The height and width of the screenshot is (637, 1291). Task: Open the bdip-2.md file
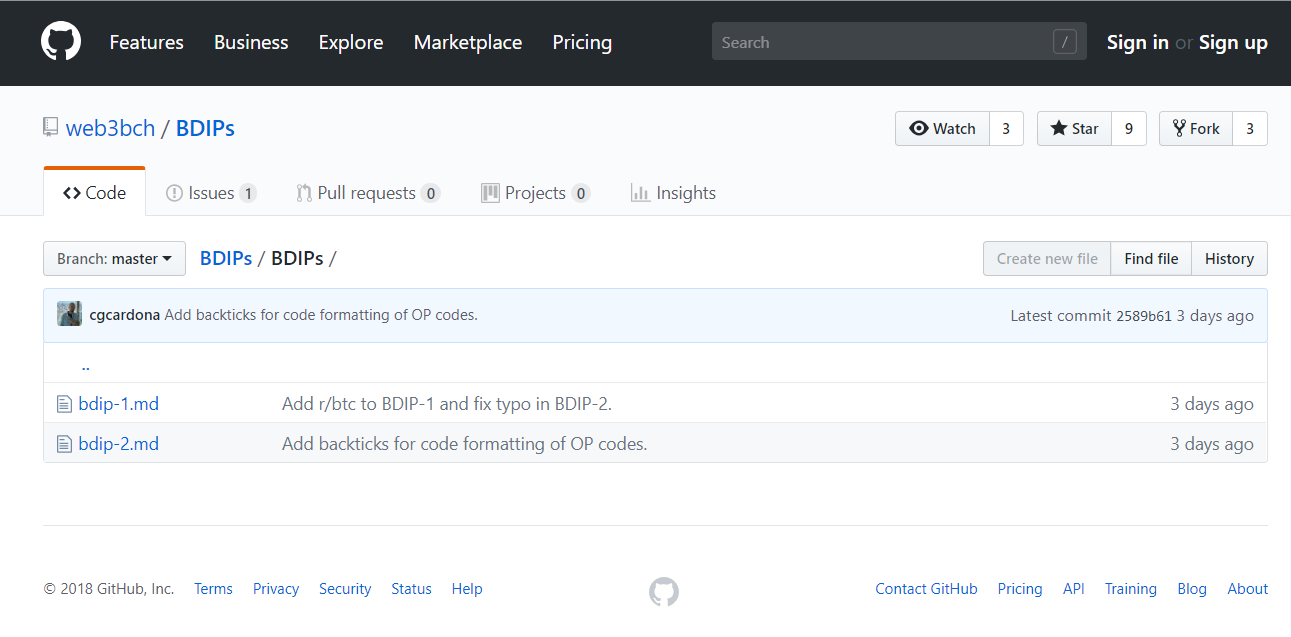click(119, 444)
